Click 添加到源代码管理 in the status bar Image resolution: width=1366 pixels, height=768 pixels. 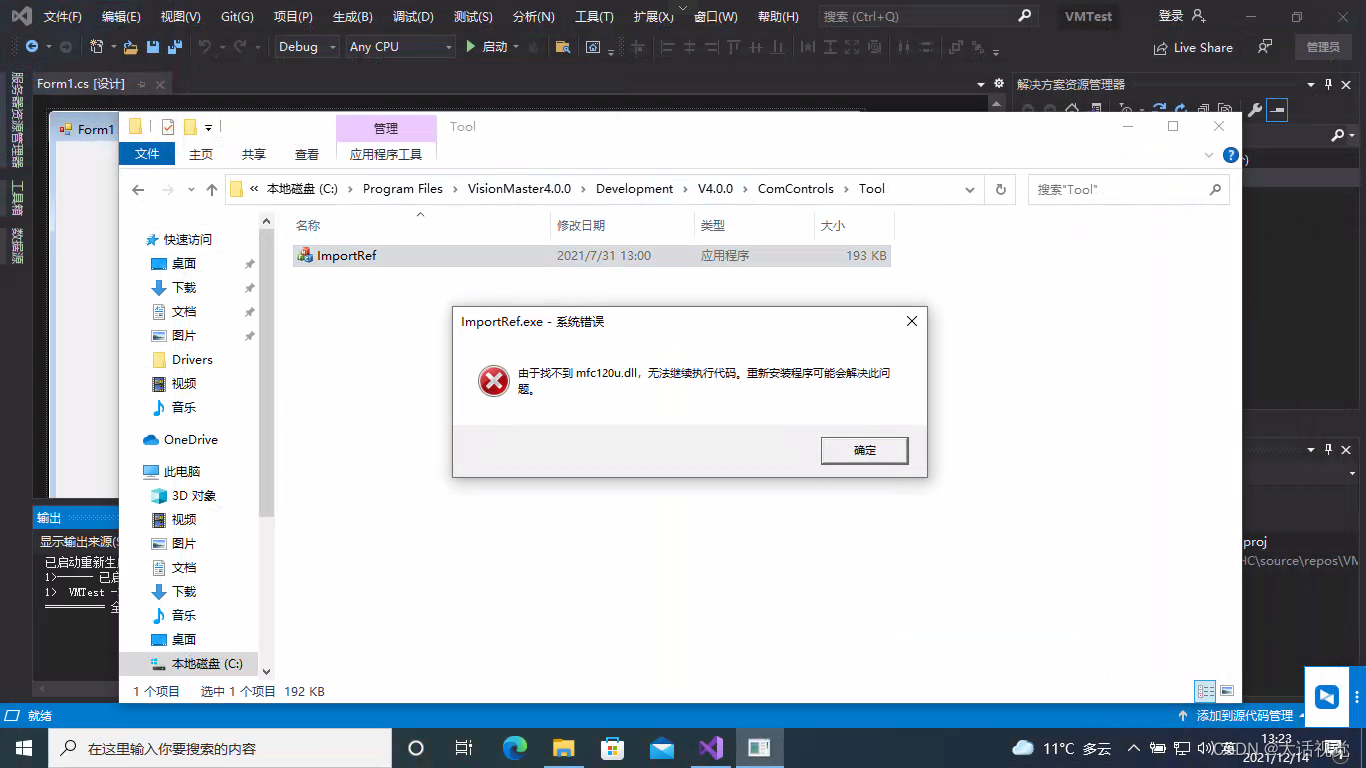[1244, 716]
